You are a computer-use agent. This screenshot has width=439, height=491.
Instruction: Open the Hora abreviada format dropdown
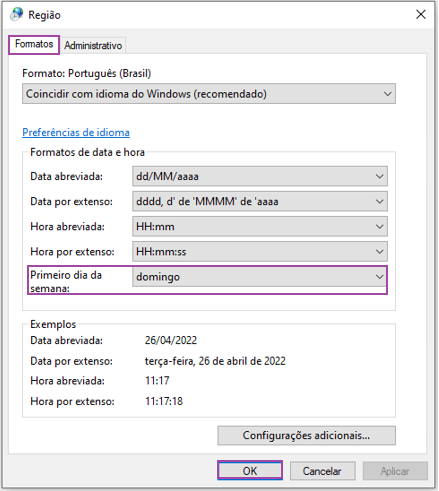260,227
